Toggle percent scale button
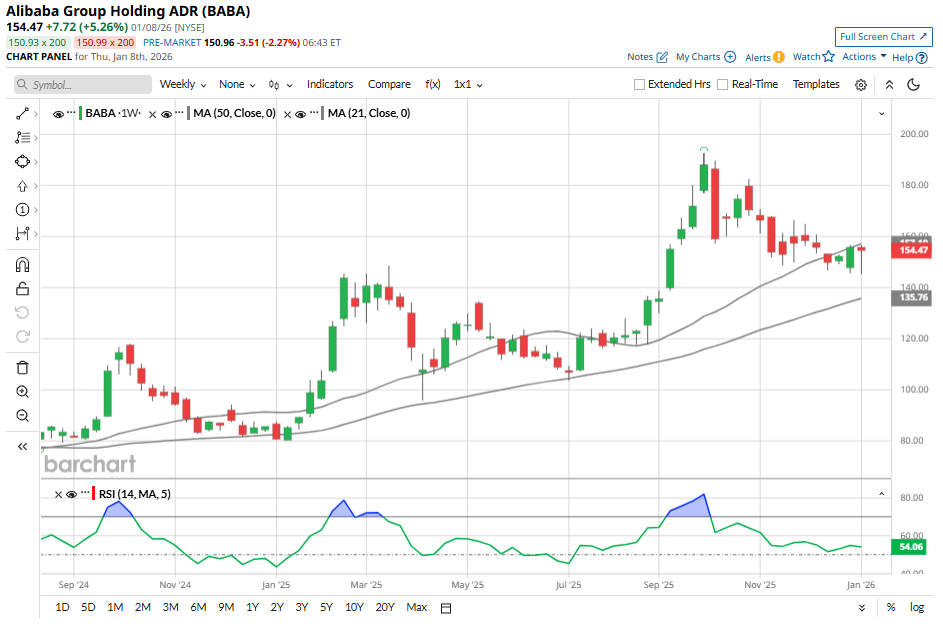This screenshot has height=641, width=943. coord(891,607)
